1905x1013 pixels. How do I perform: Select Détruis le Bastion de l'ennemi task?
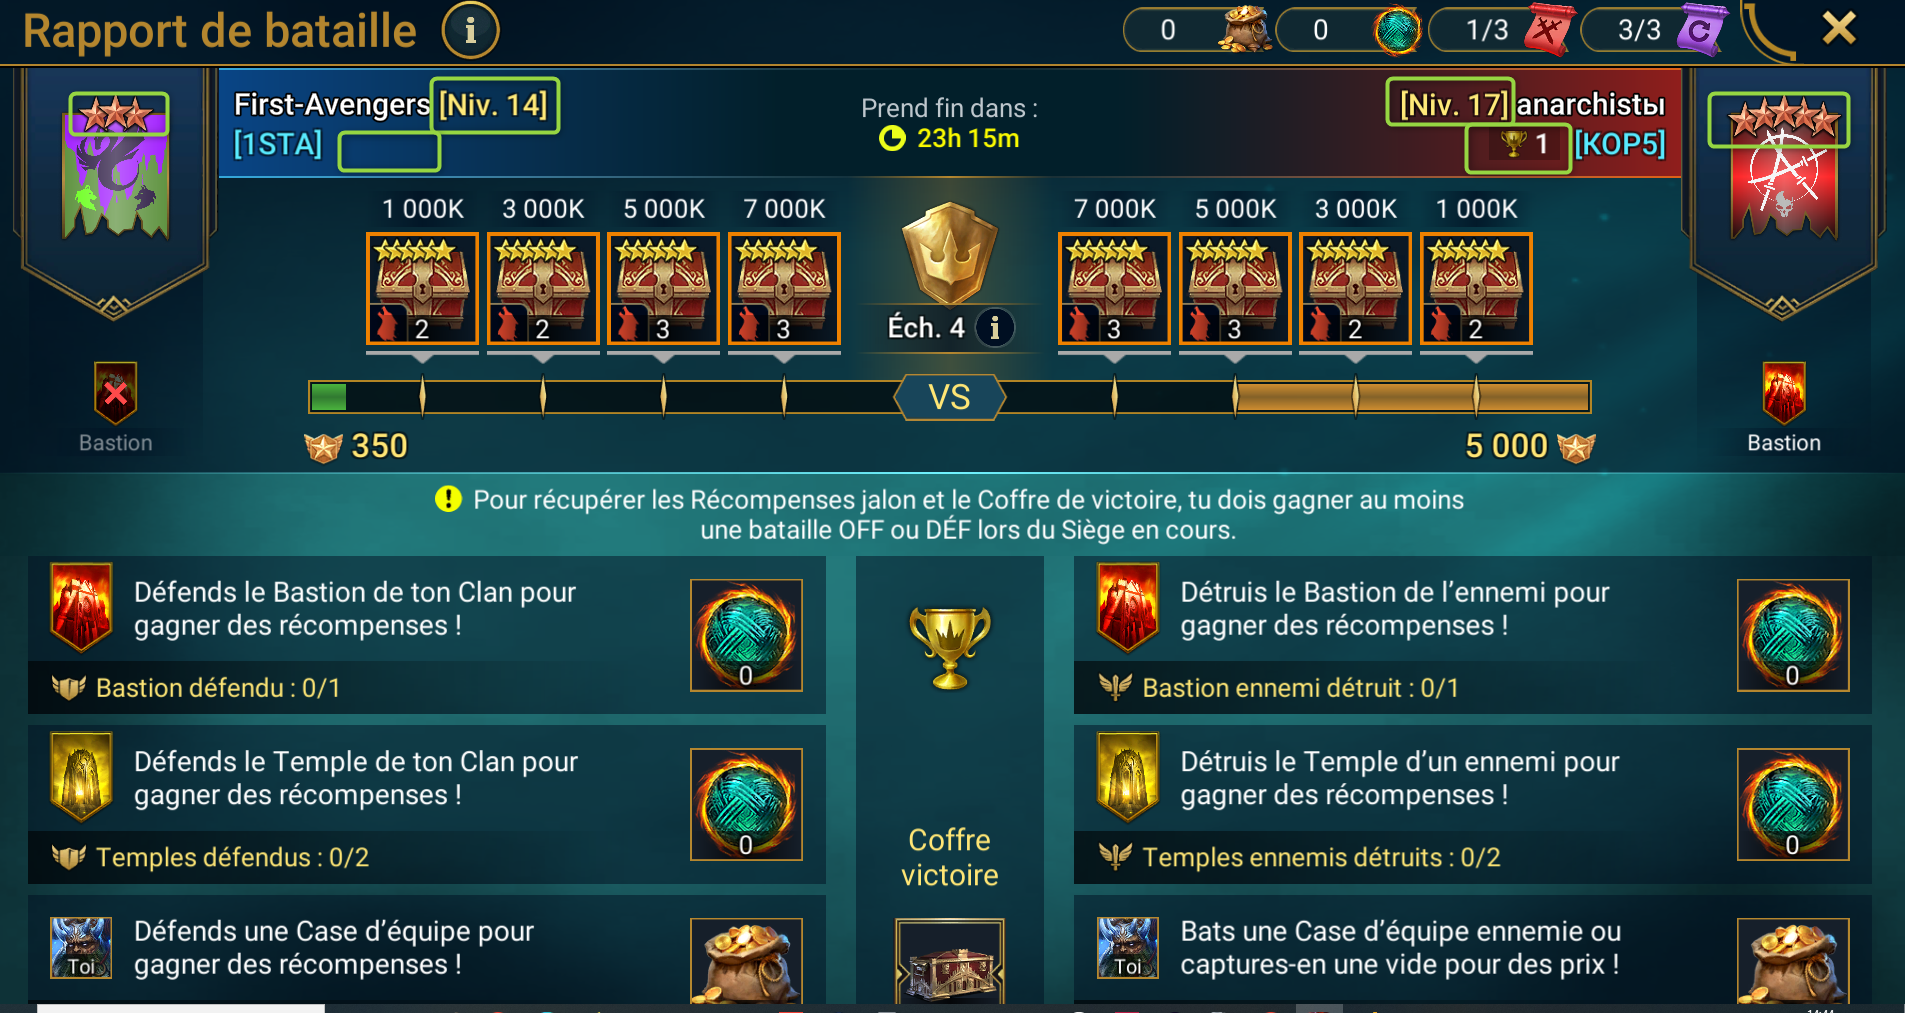pos(1472,634)
